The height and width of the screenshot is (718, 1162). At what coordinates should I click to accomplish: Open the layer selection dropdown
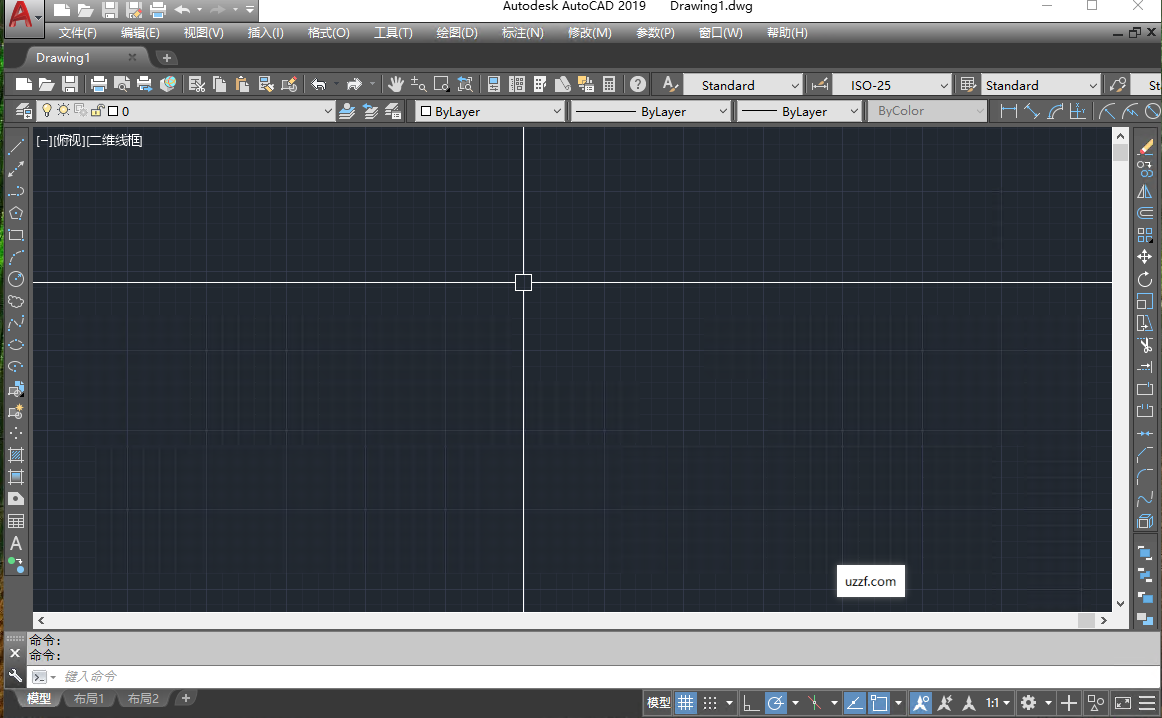(x=327, y=111)
